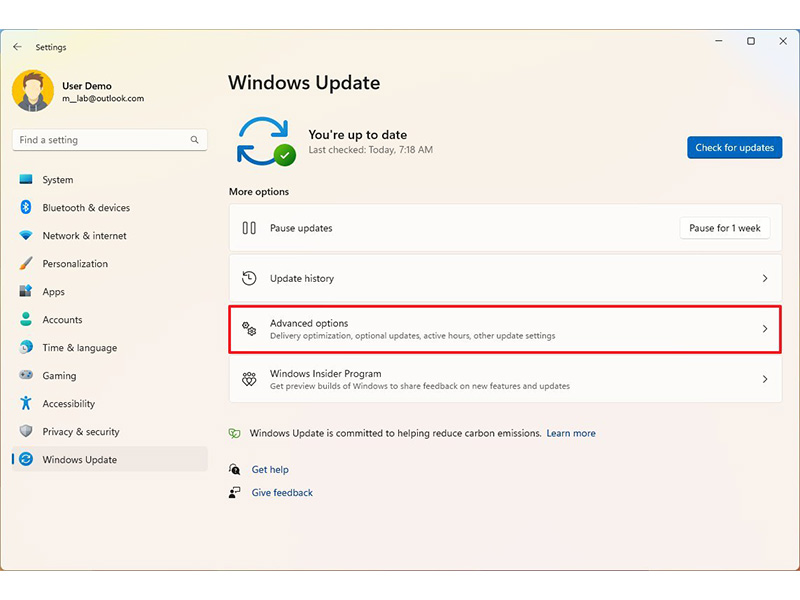The height and width of the screenshot is (600, 800).
Task: Expand Update history chevron
Action: (x=765, y=278)
